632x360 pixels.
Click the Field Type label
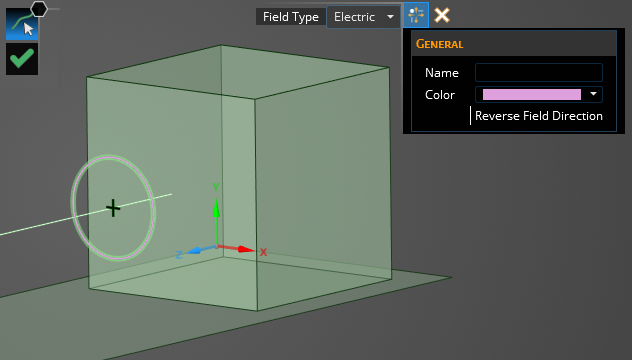(291, 17)
